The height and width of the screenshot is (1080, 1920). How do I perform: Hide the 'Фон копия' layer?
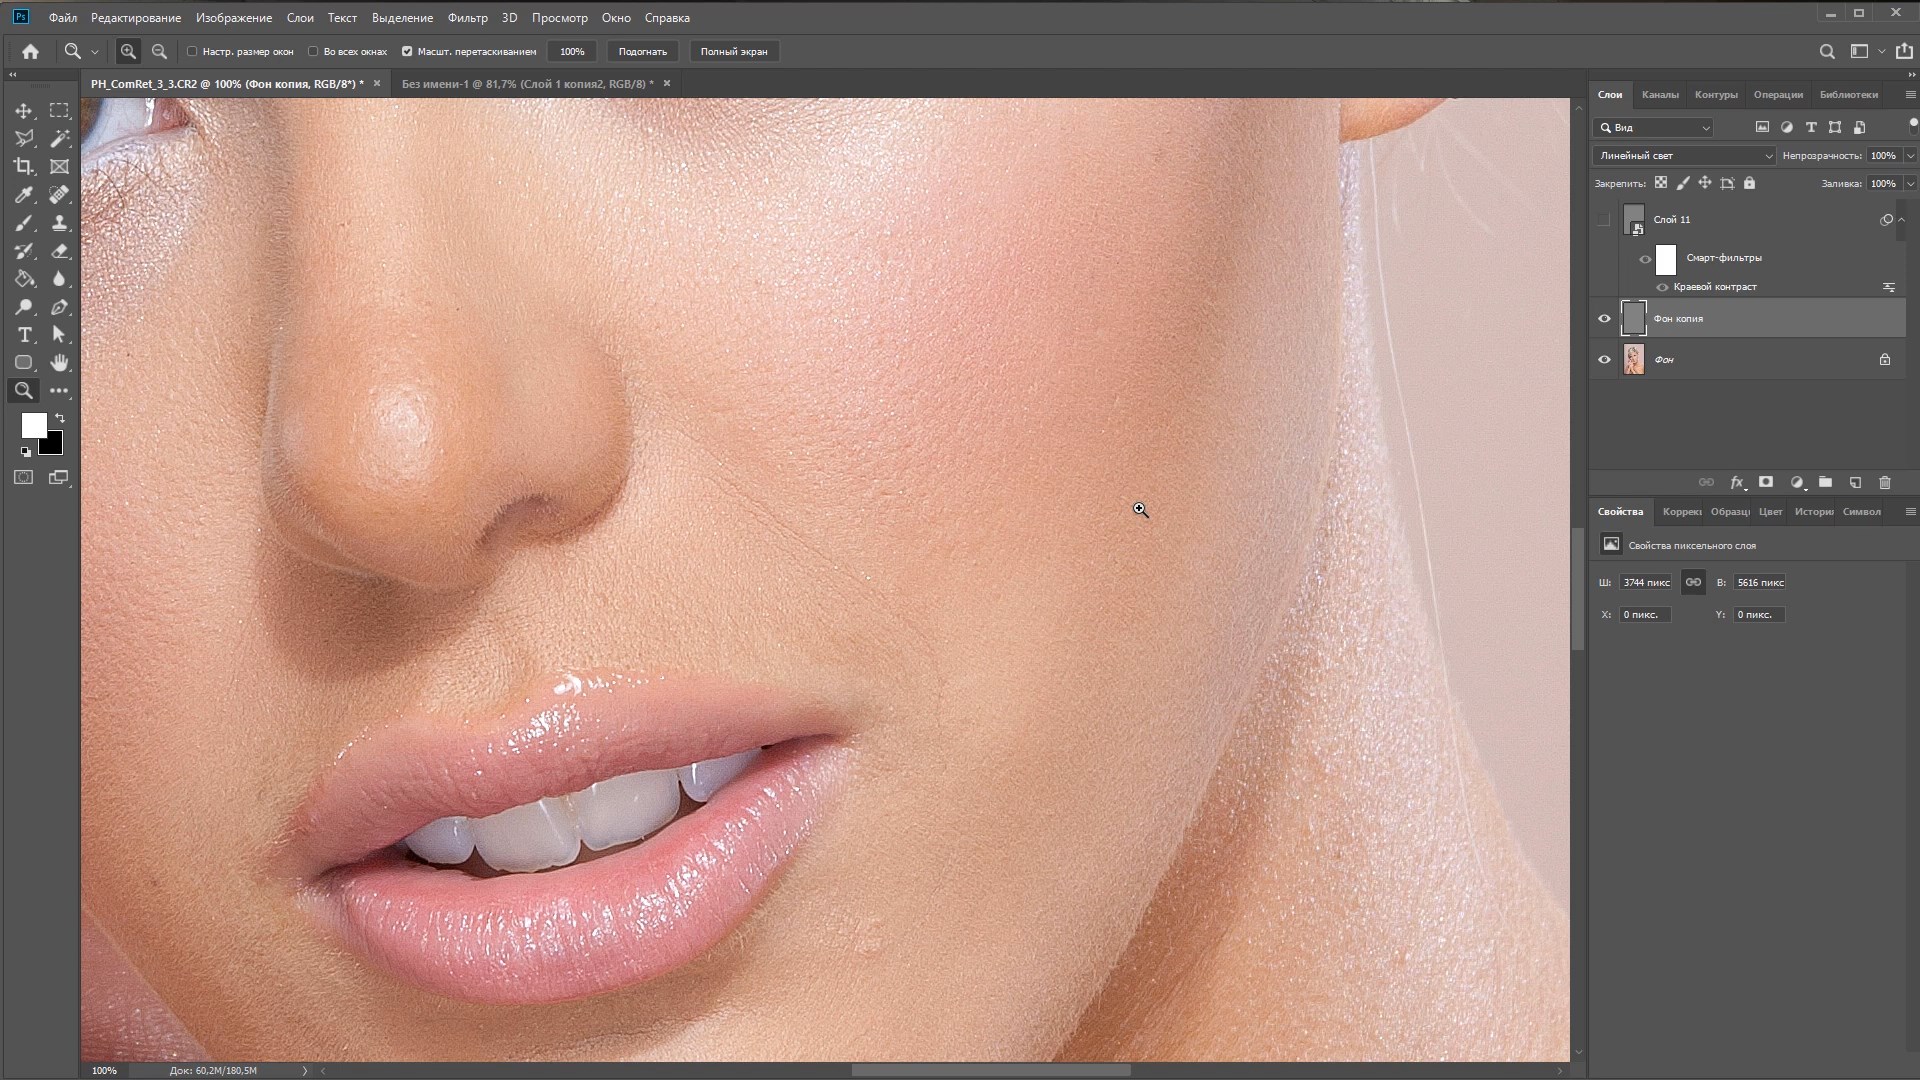click(1604, 319)
